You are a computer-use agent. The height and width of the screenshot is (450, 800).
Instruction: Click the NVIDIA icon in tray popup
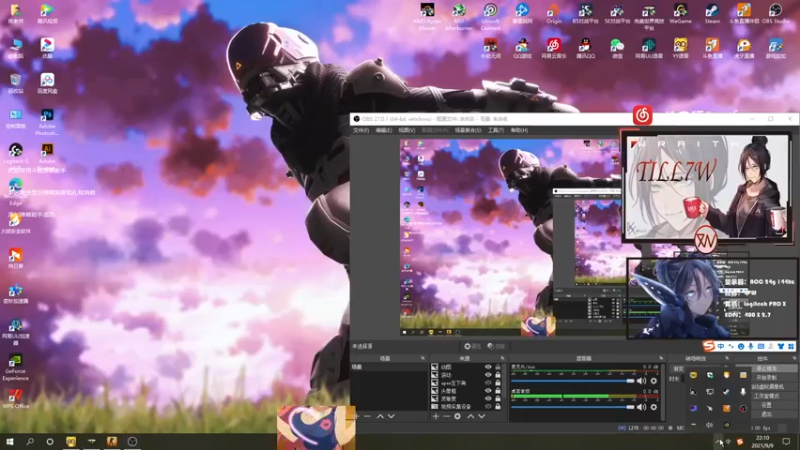[727, 425]
